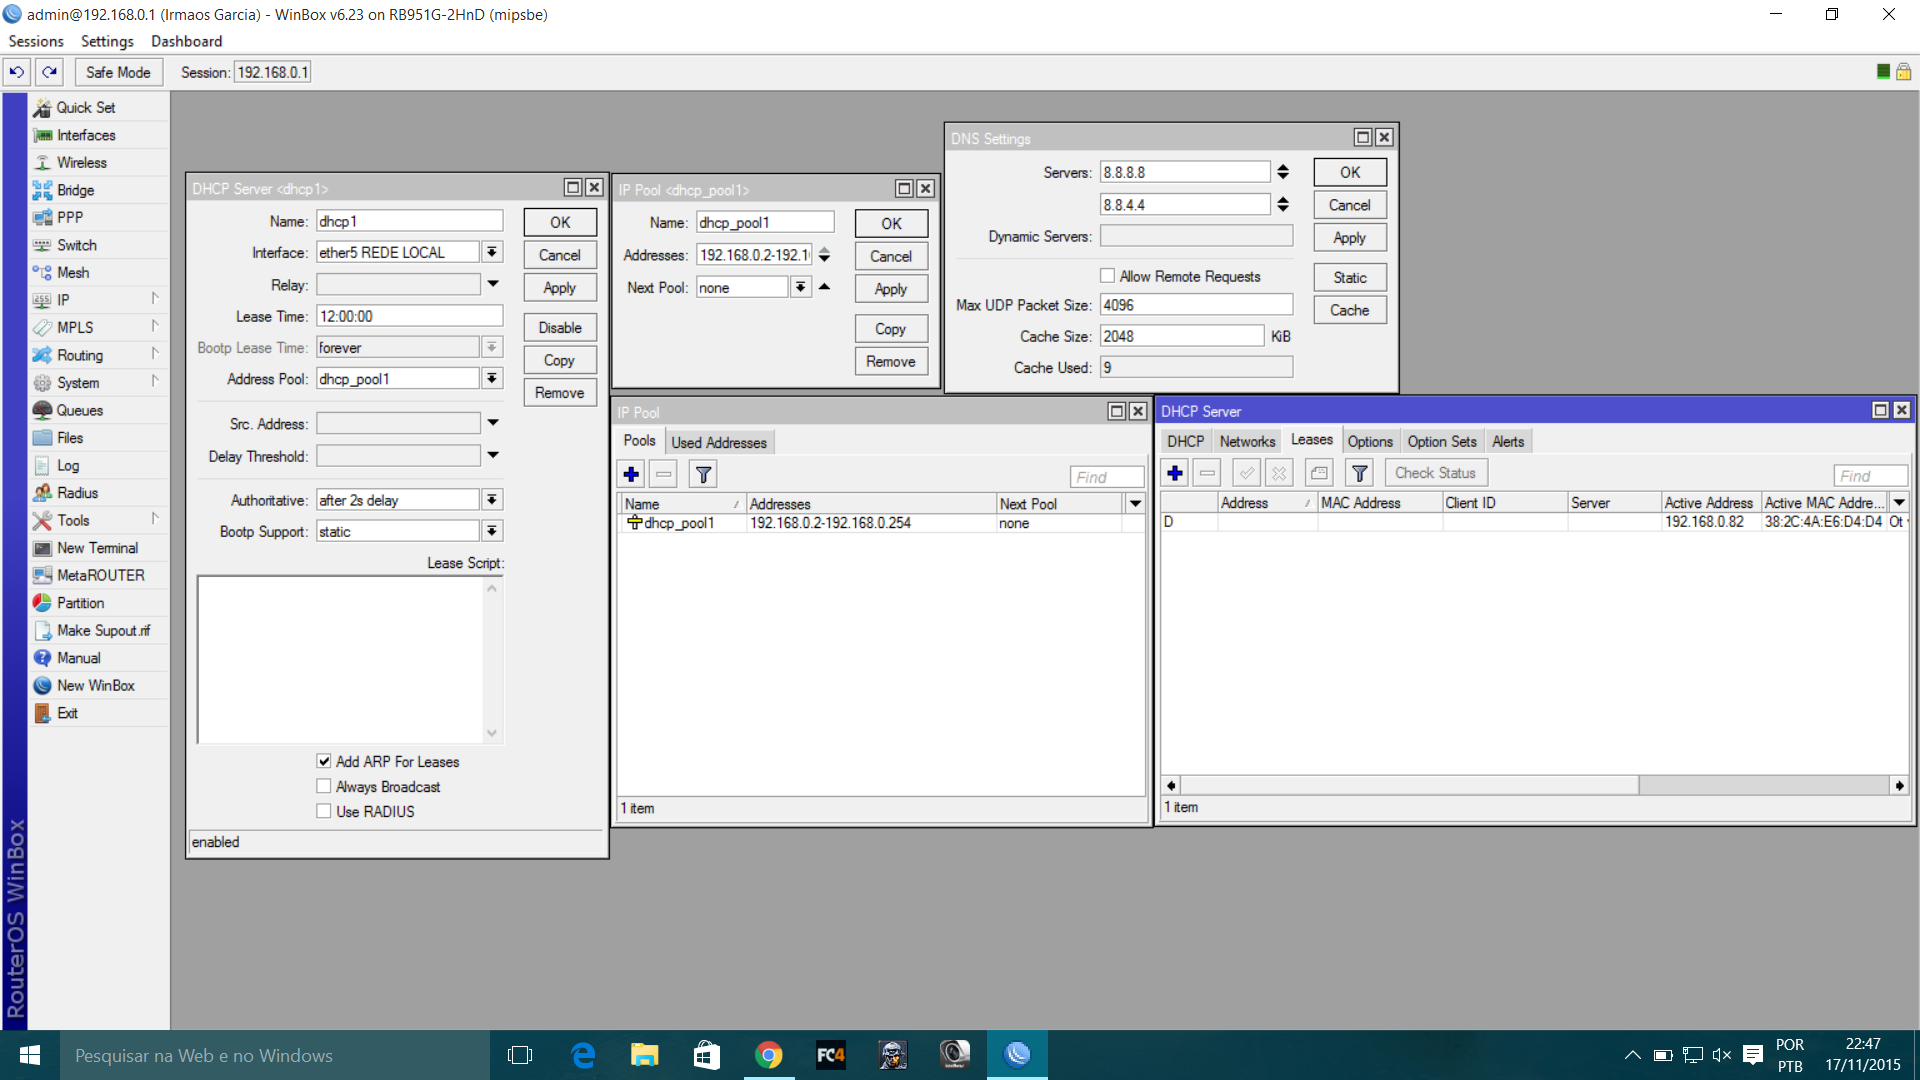Image resolution: width=1920 pixels, height=1080 pixels.
Task: Click the Undo arrow icon in toolbar
Action: (x=16, y=72)
